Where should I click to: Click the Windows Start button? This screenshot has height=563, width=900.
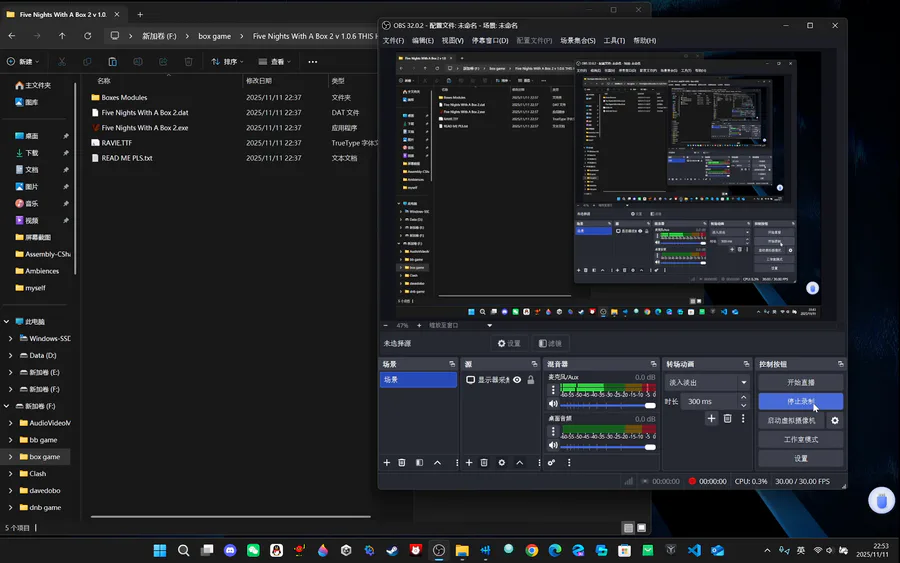(x=160, y=550)
